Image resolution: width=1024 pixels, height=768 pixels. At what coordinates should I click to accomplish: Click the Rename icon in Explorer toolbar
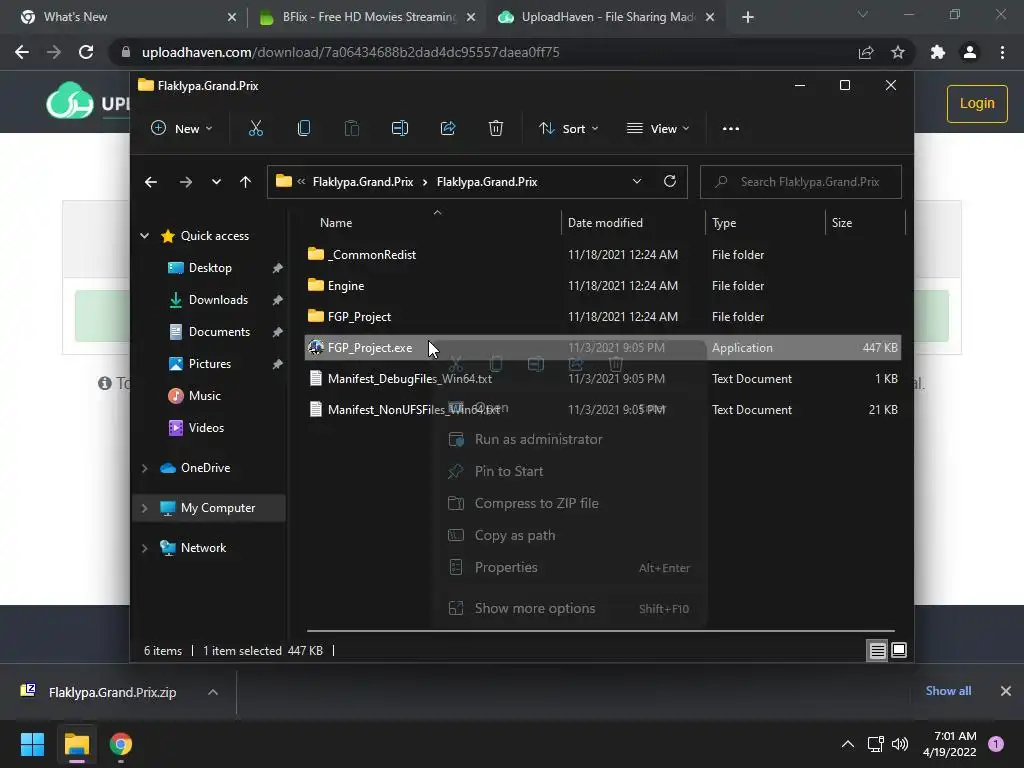pyautogui.click(x=400, y=129)
